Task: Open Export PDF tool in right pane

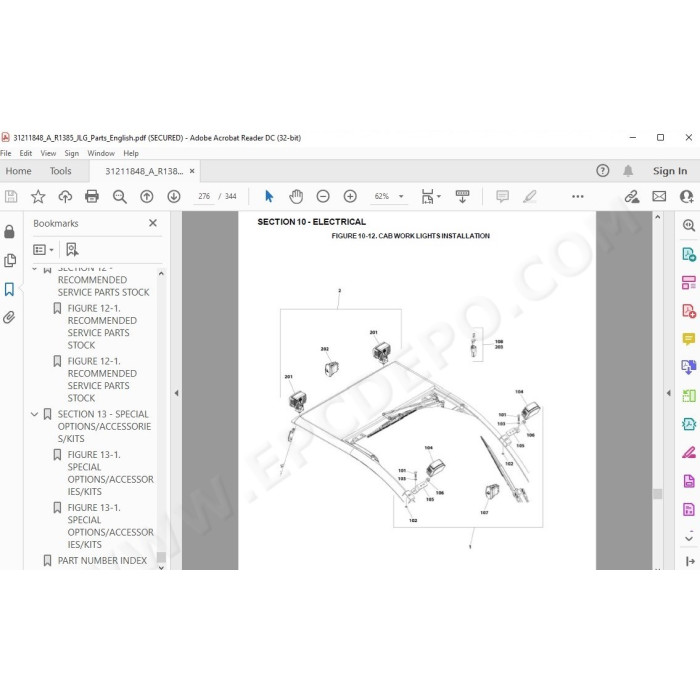Action: click(x=688, y=254)
